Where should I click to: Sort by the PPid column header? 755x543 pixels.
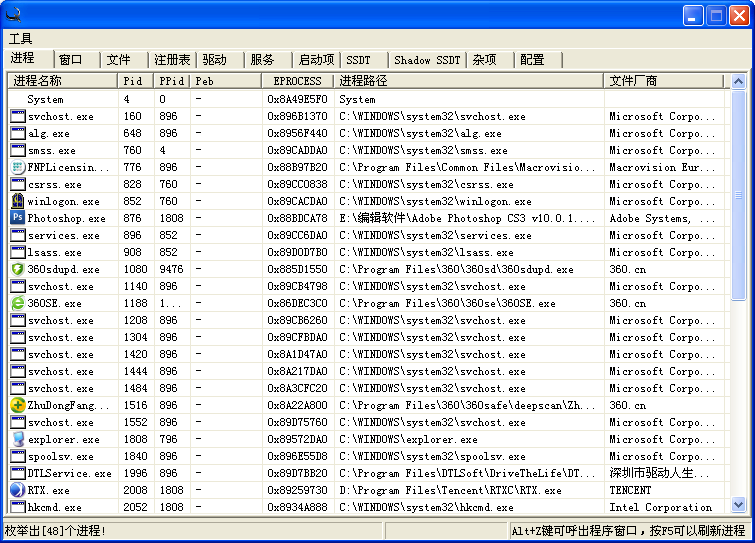[x=172, y=81]
